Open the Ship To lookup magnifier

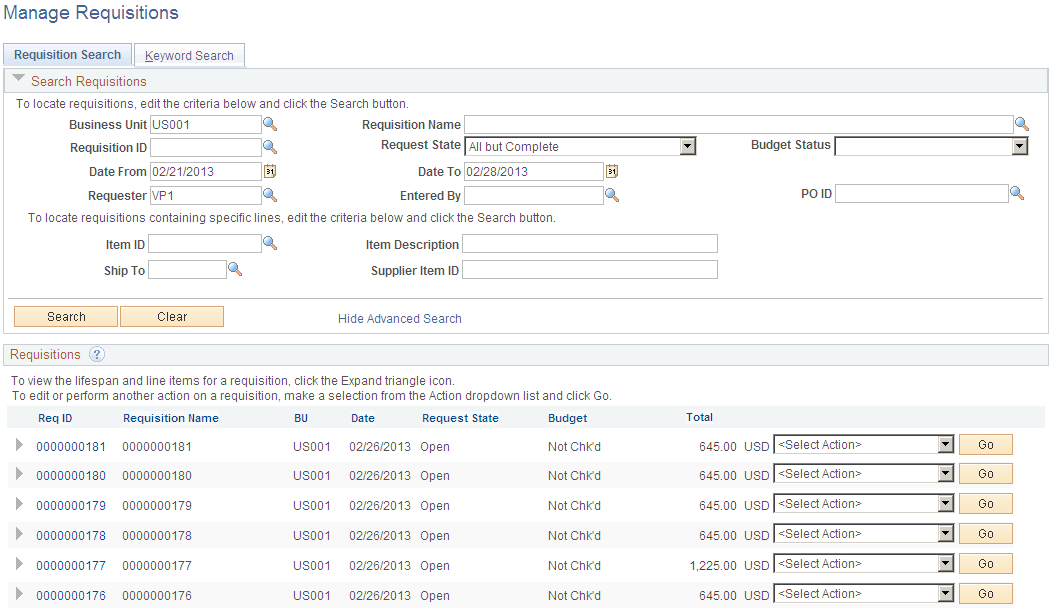click(235, 269)
